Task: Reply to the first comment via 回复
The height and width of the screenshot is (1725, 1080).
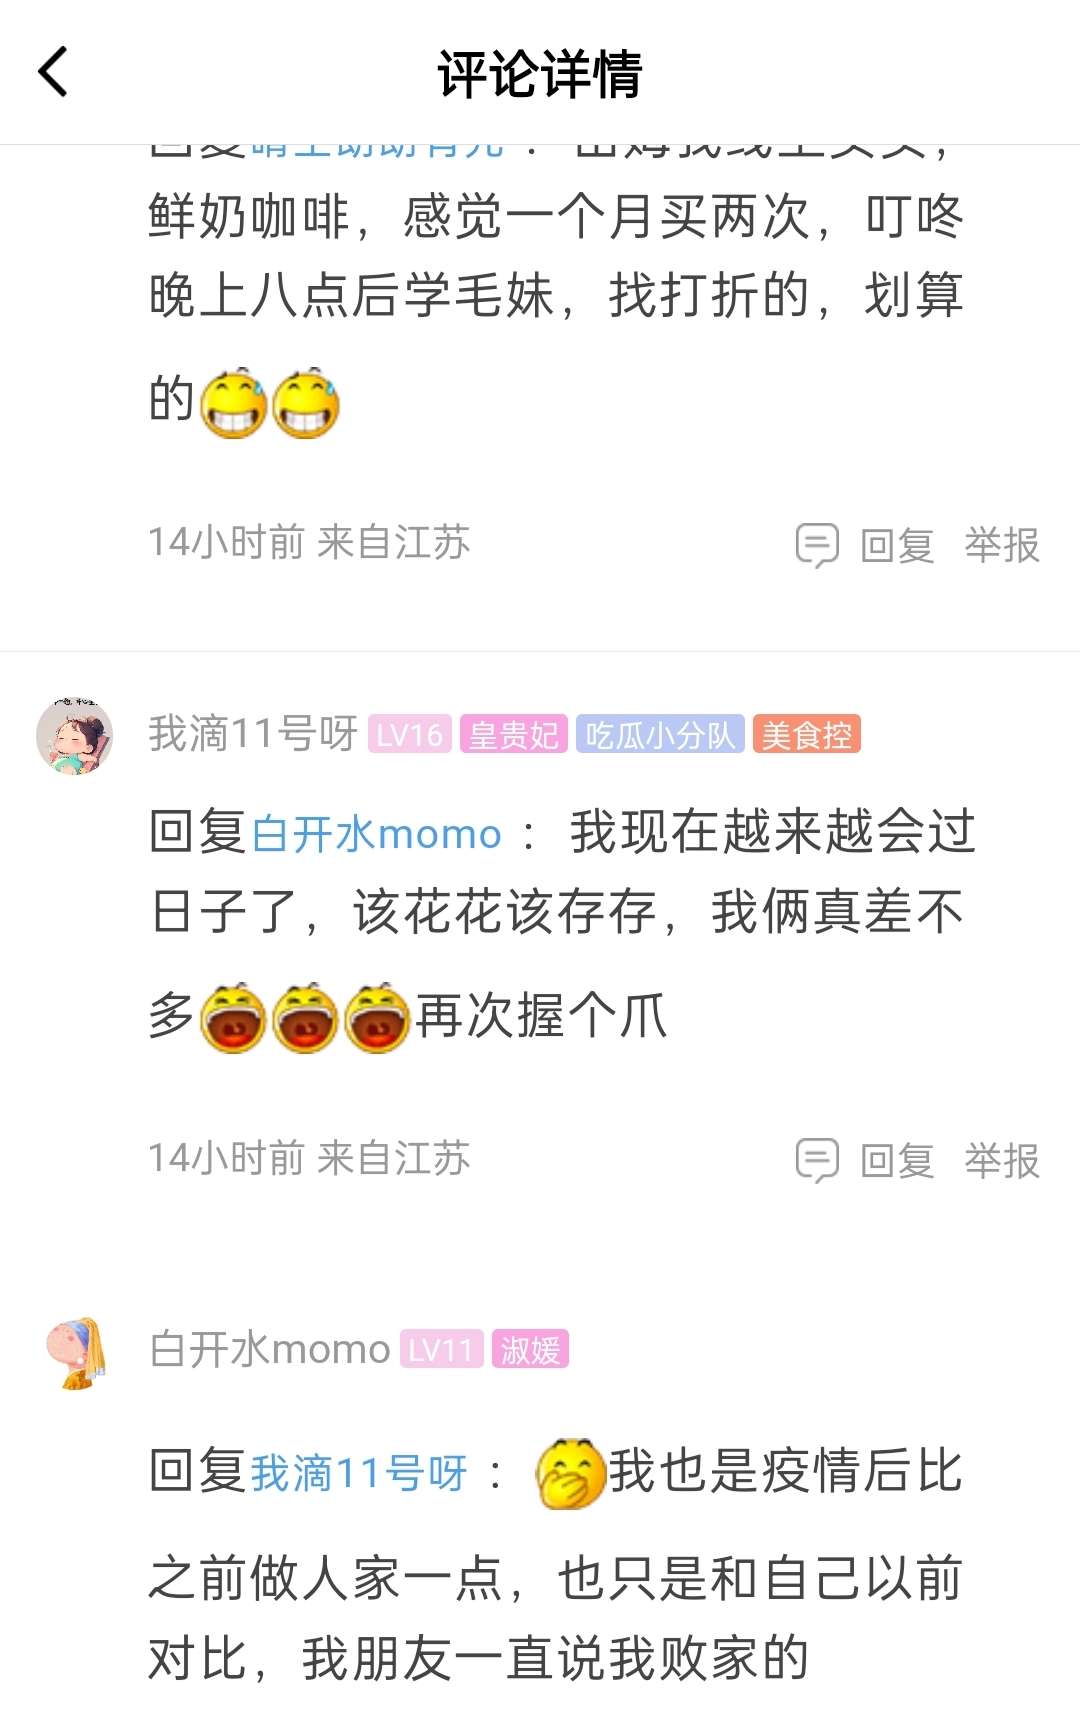Action: tap(897, 546)
